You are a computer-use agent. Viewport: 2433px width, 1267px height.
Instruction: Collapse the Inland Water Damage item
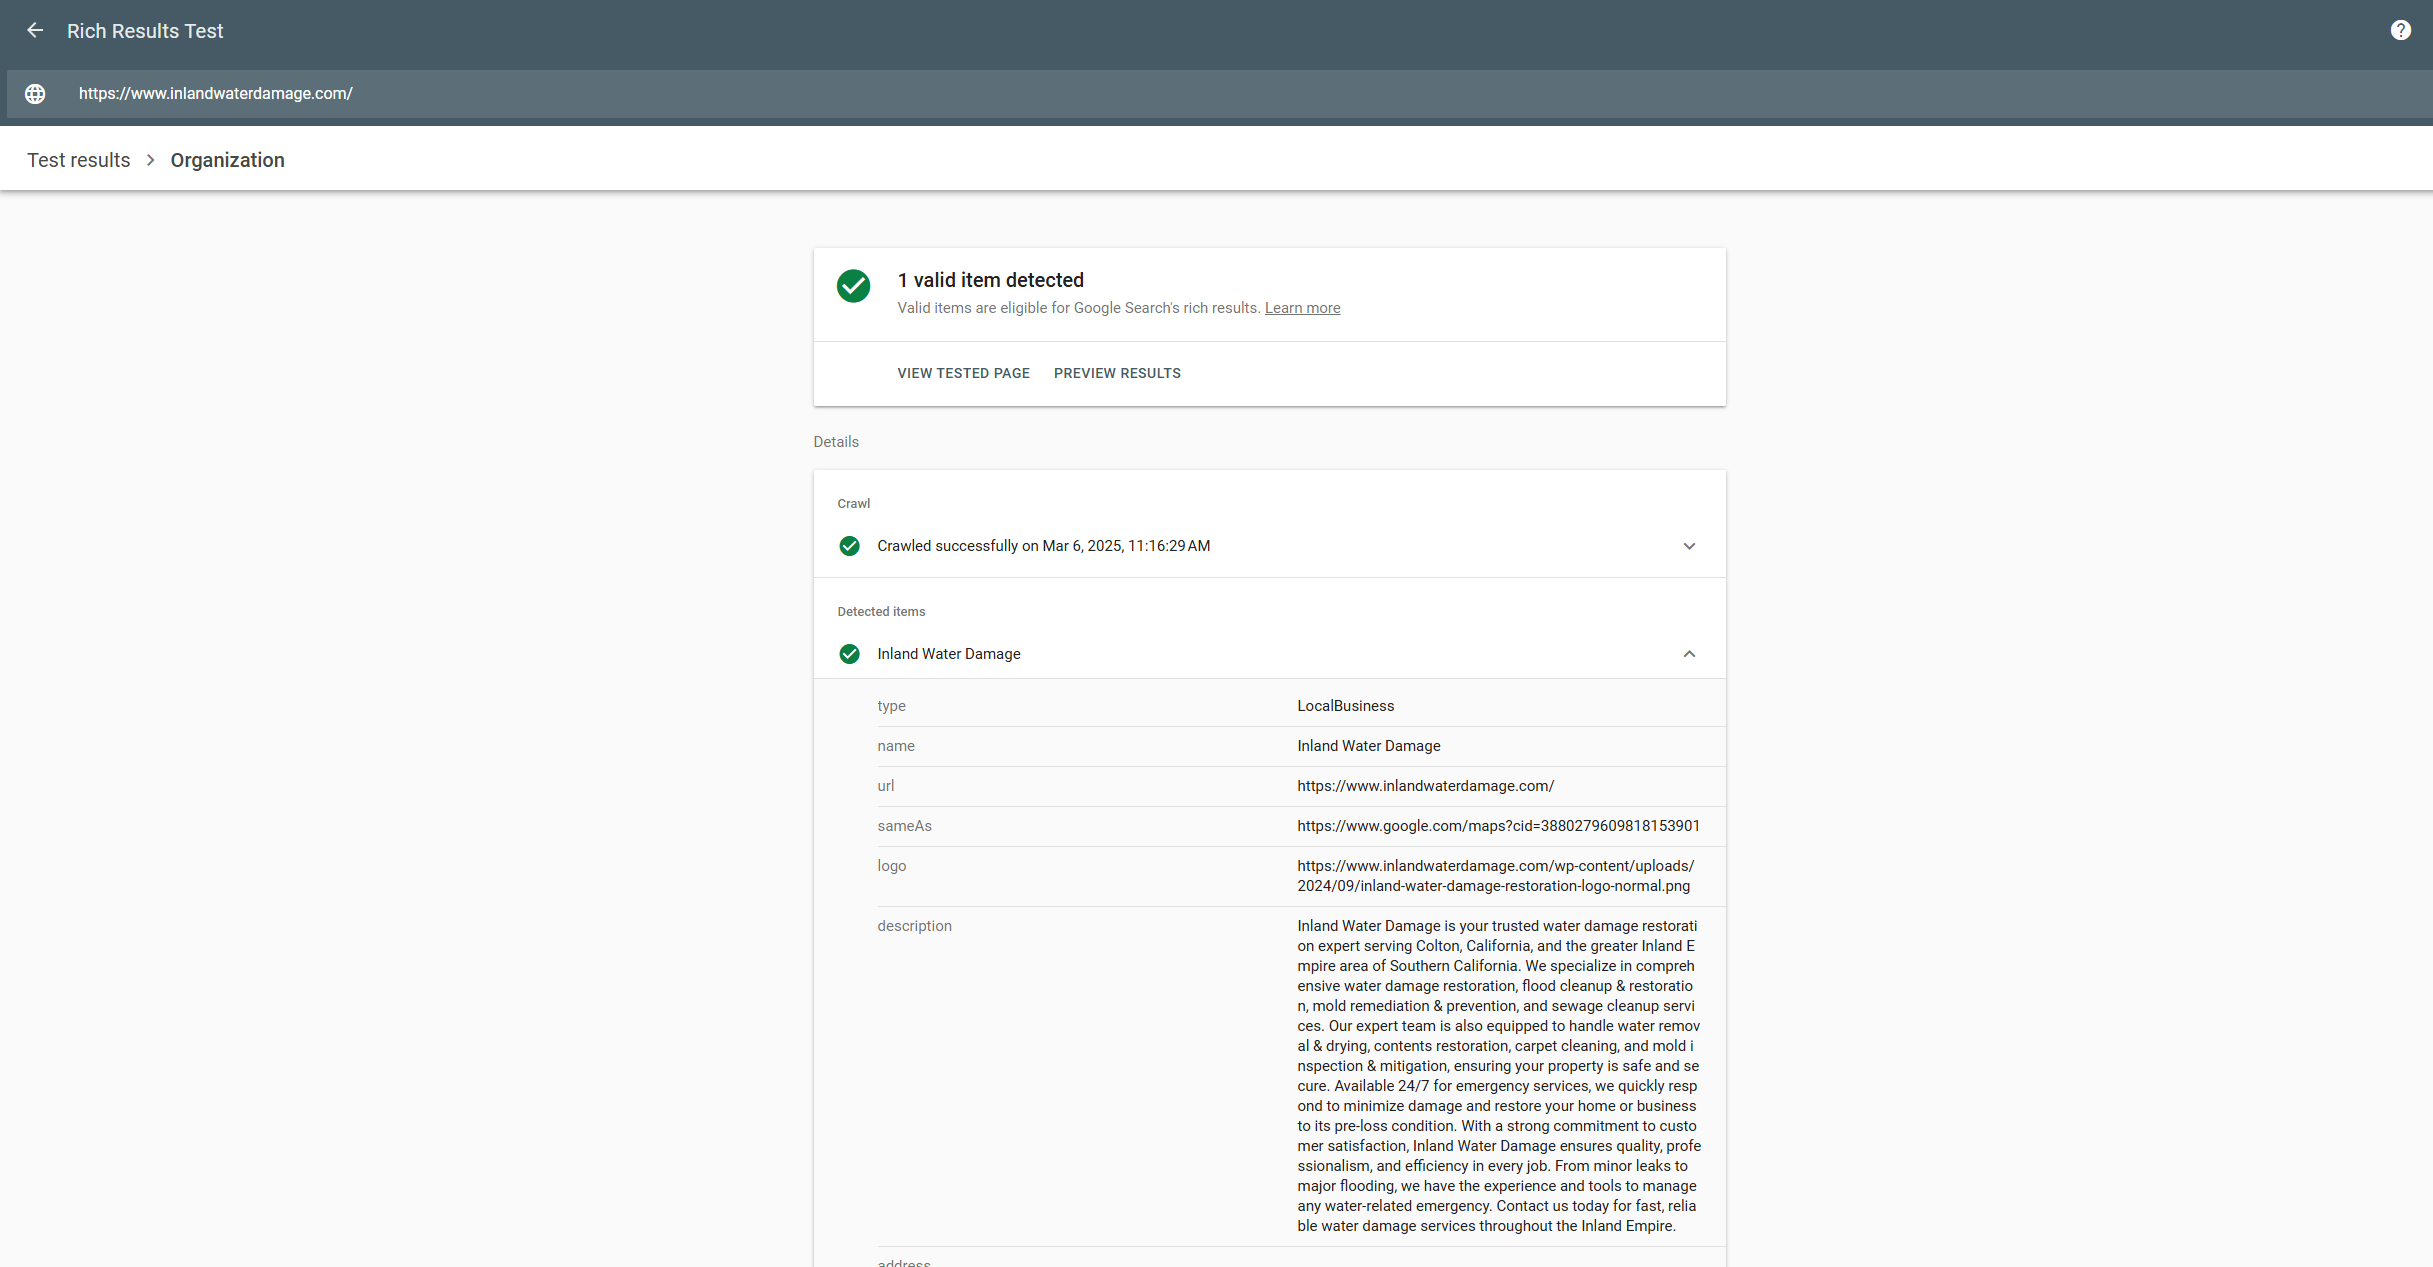(1689, 654)
